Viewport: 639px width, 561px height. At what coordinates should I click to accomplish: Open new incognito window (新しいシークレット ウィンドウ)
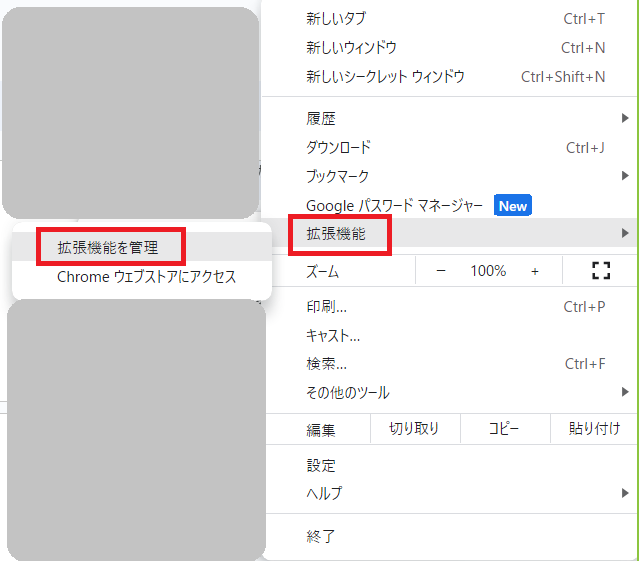pos(450,77)
